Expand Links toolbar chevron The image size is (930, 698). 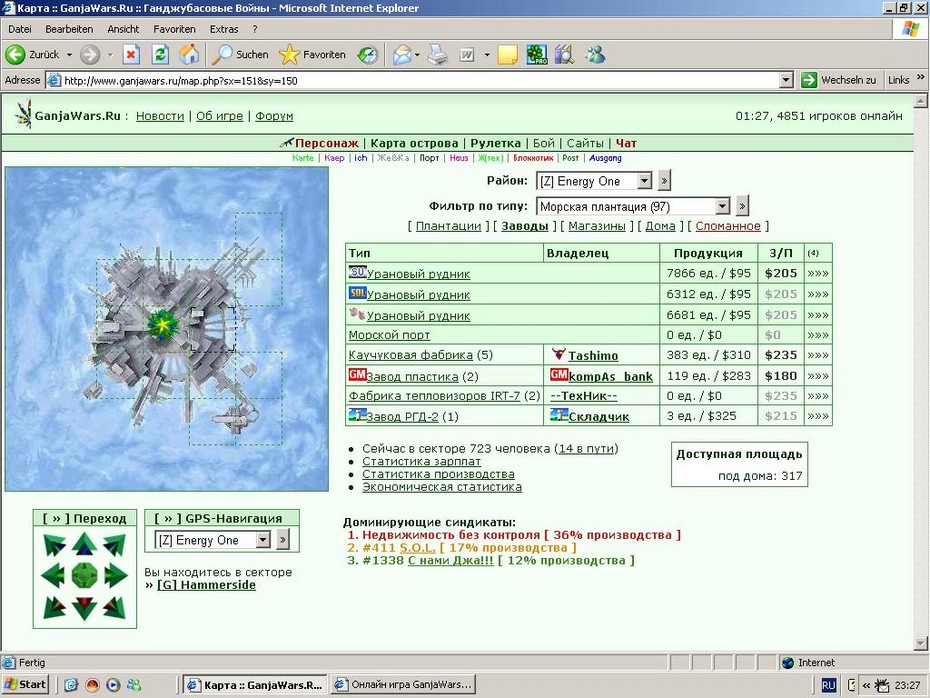click(921, 77)
